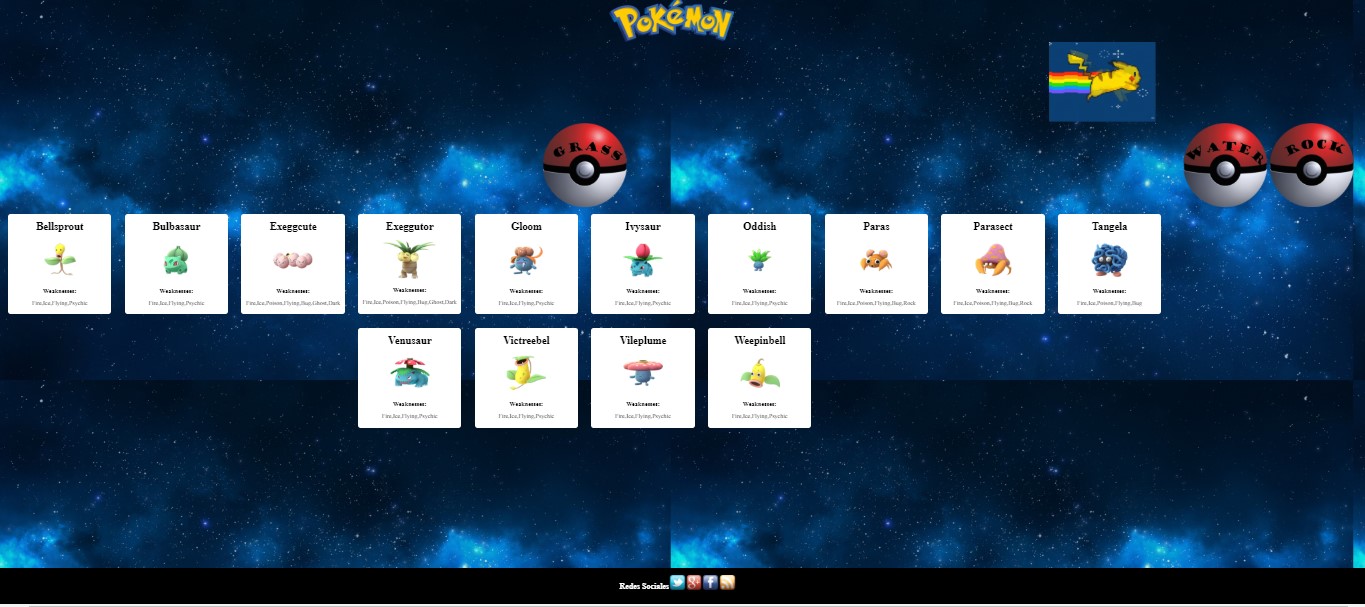Select the GRASS Poké Ball filter
This screenshot has width=1365, height=607.
(x=585, y=165)
